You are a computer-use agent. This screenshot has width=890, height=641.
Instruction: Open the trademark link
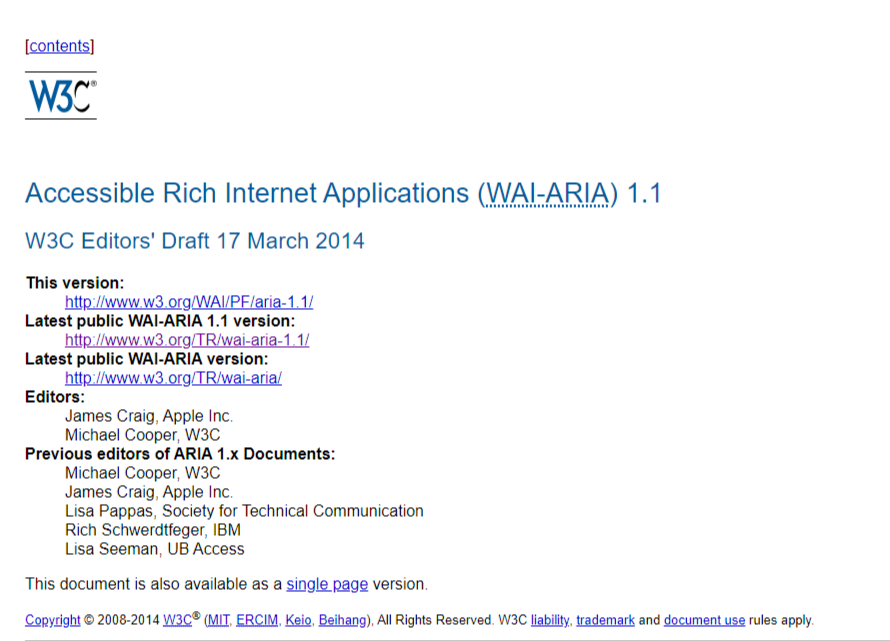[605, 621]
